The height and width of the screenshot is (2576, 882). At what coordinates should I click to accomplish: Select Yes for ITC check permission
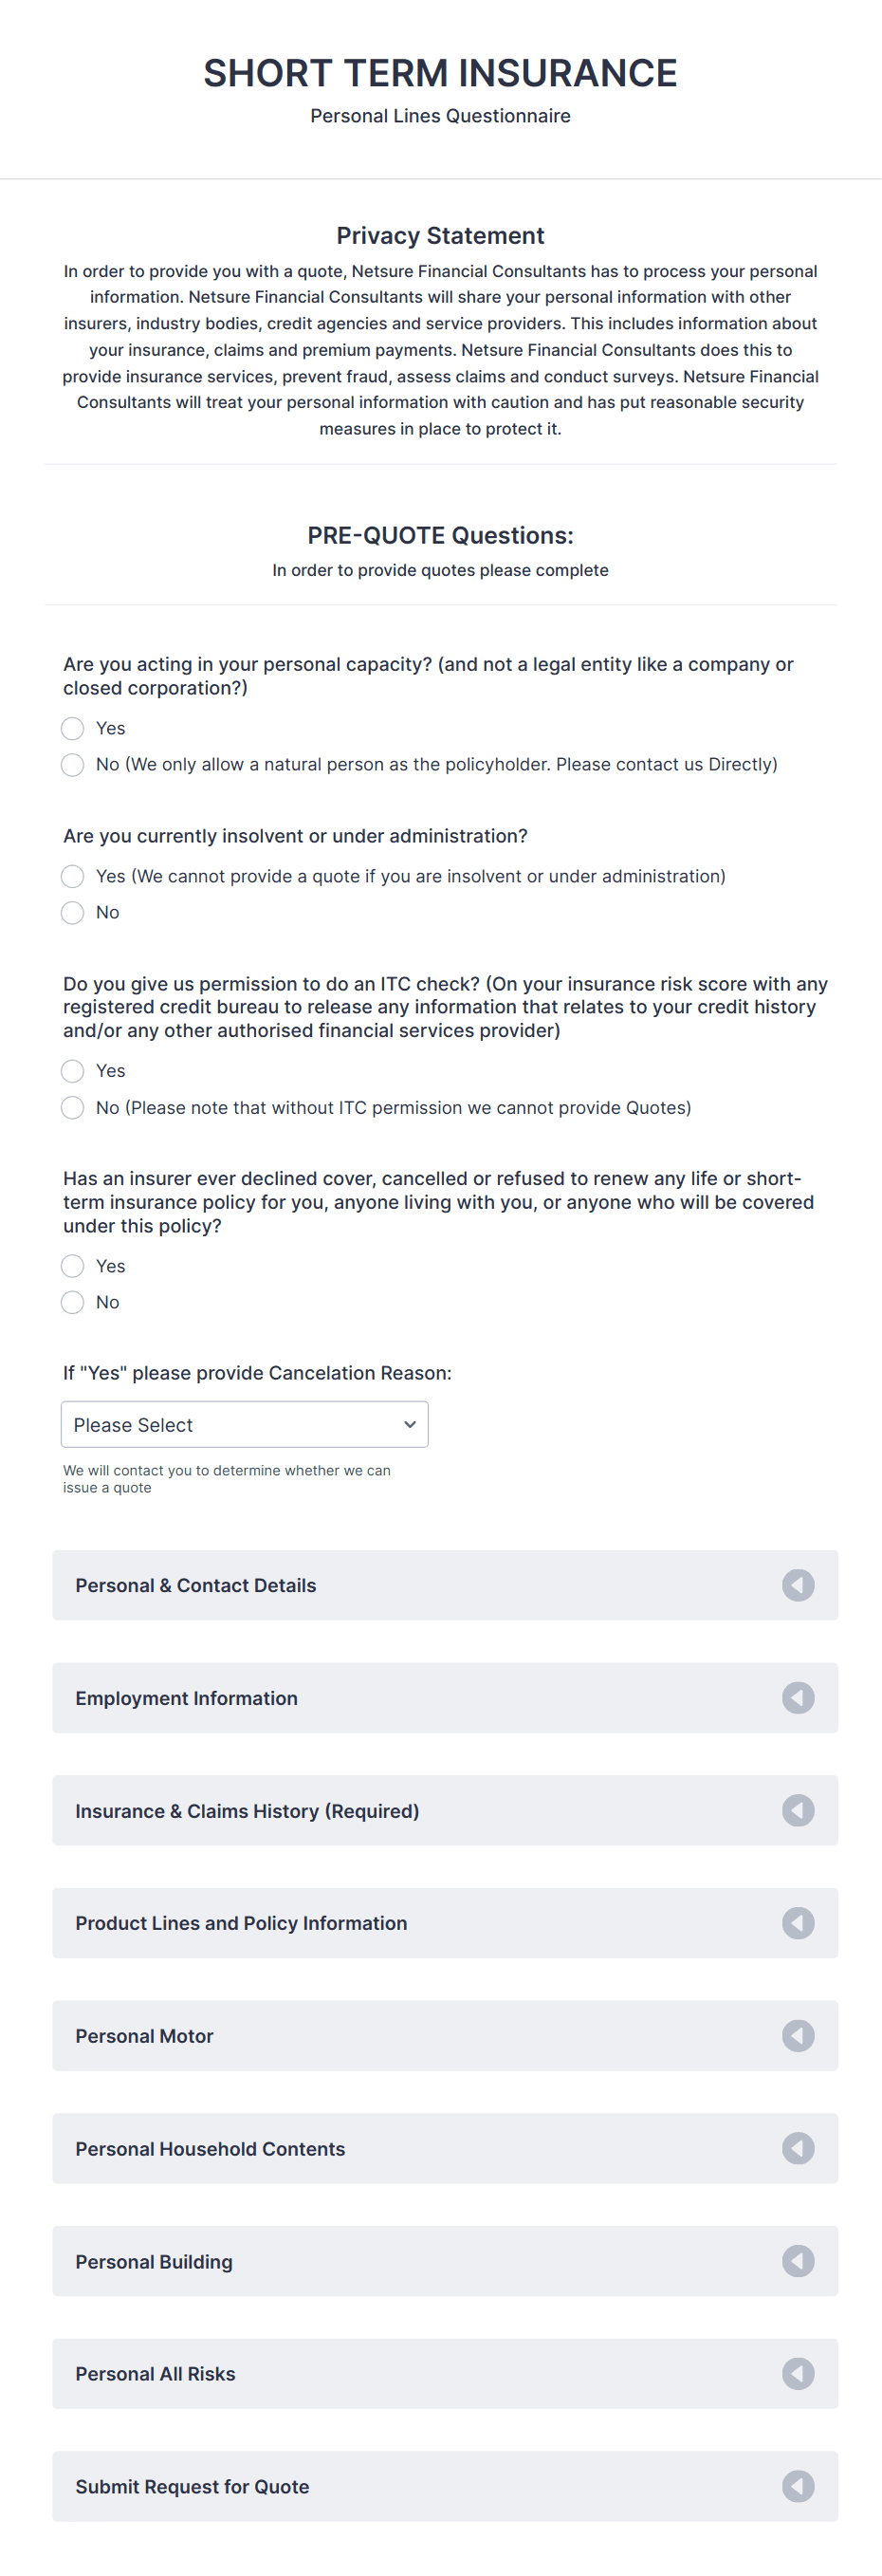tap(73, 1071)
